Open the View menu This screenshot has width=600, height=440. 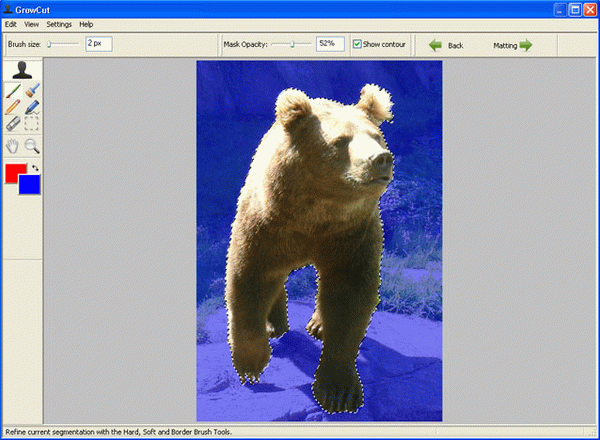(x=32, y=23)
